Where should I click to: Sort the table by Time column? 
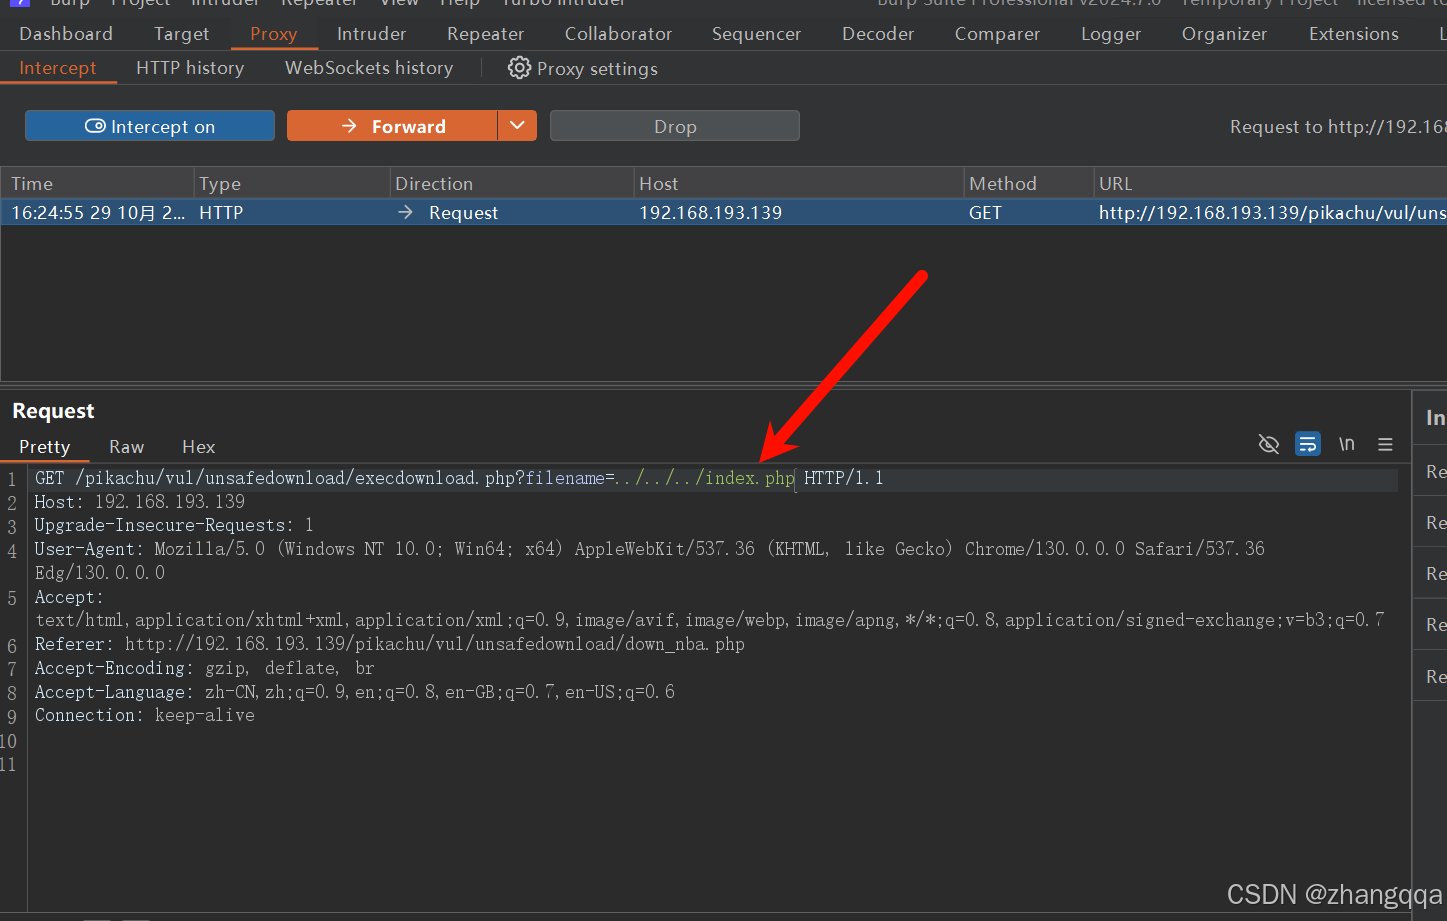(97, 184)
